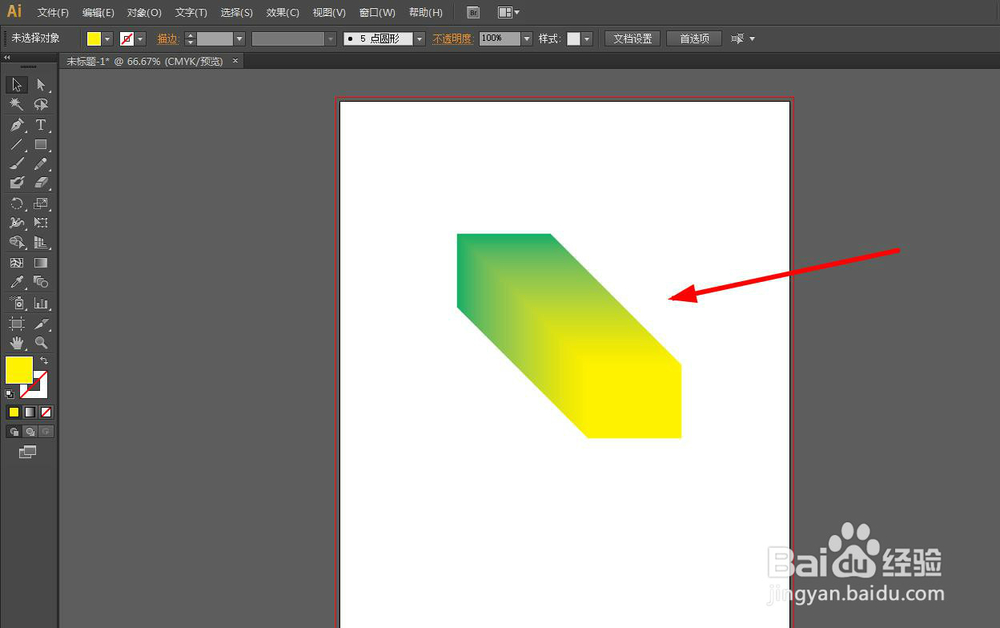Select the Pen tool
This screenshot has width=1000, height=628.
click(x=17, y=125)
